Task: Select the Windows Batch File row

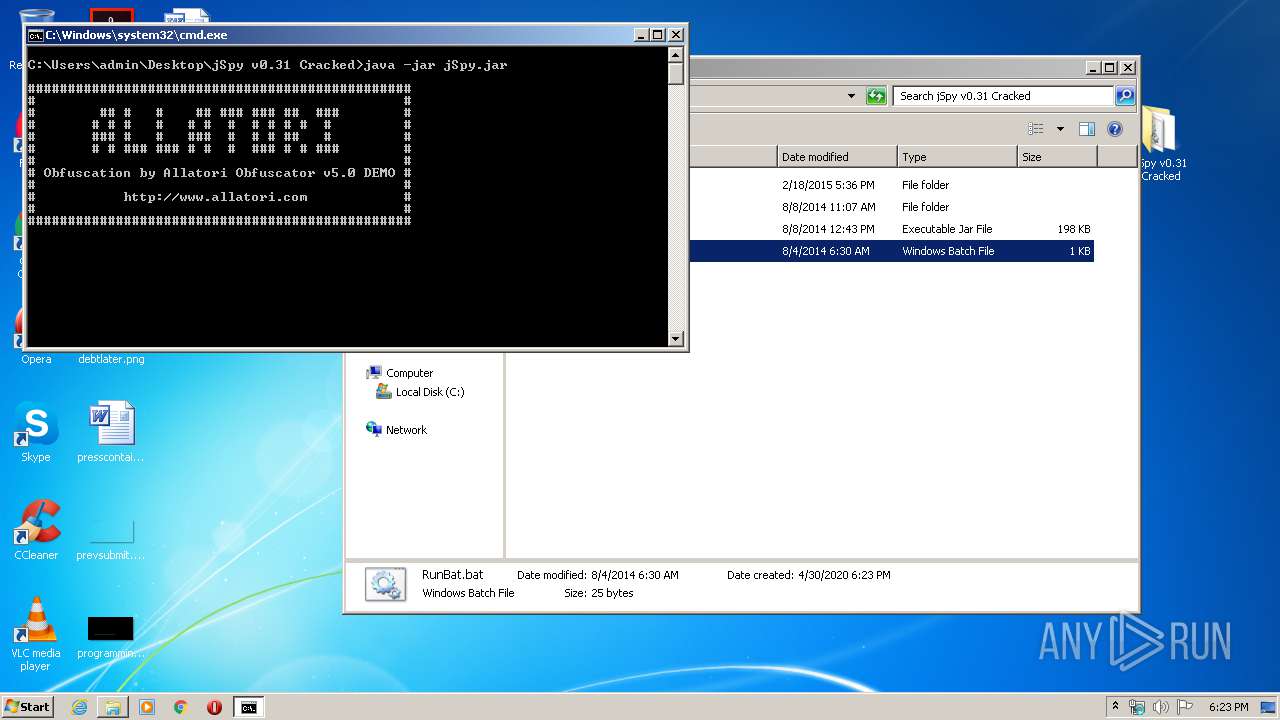Action: (800, 251)
